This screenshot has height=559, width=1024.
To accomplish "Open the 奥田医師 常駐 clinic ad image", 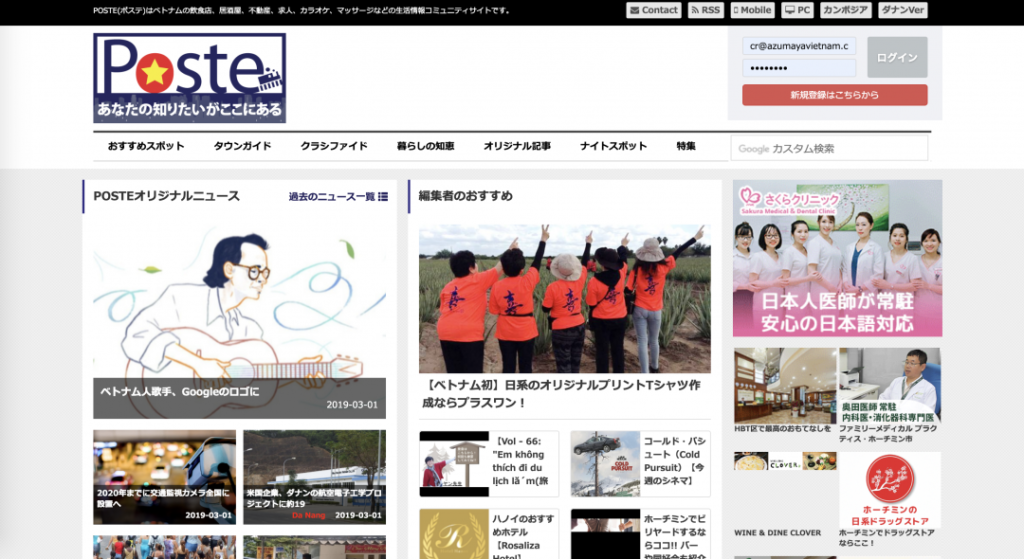I will 889,385.
